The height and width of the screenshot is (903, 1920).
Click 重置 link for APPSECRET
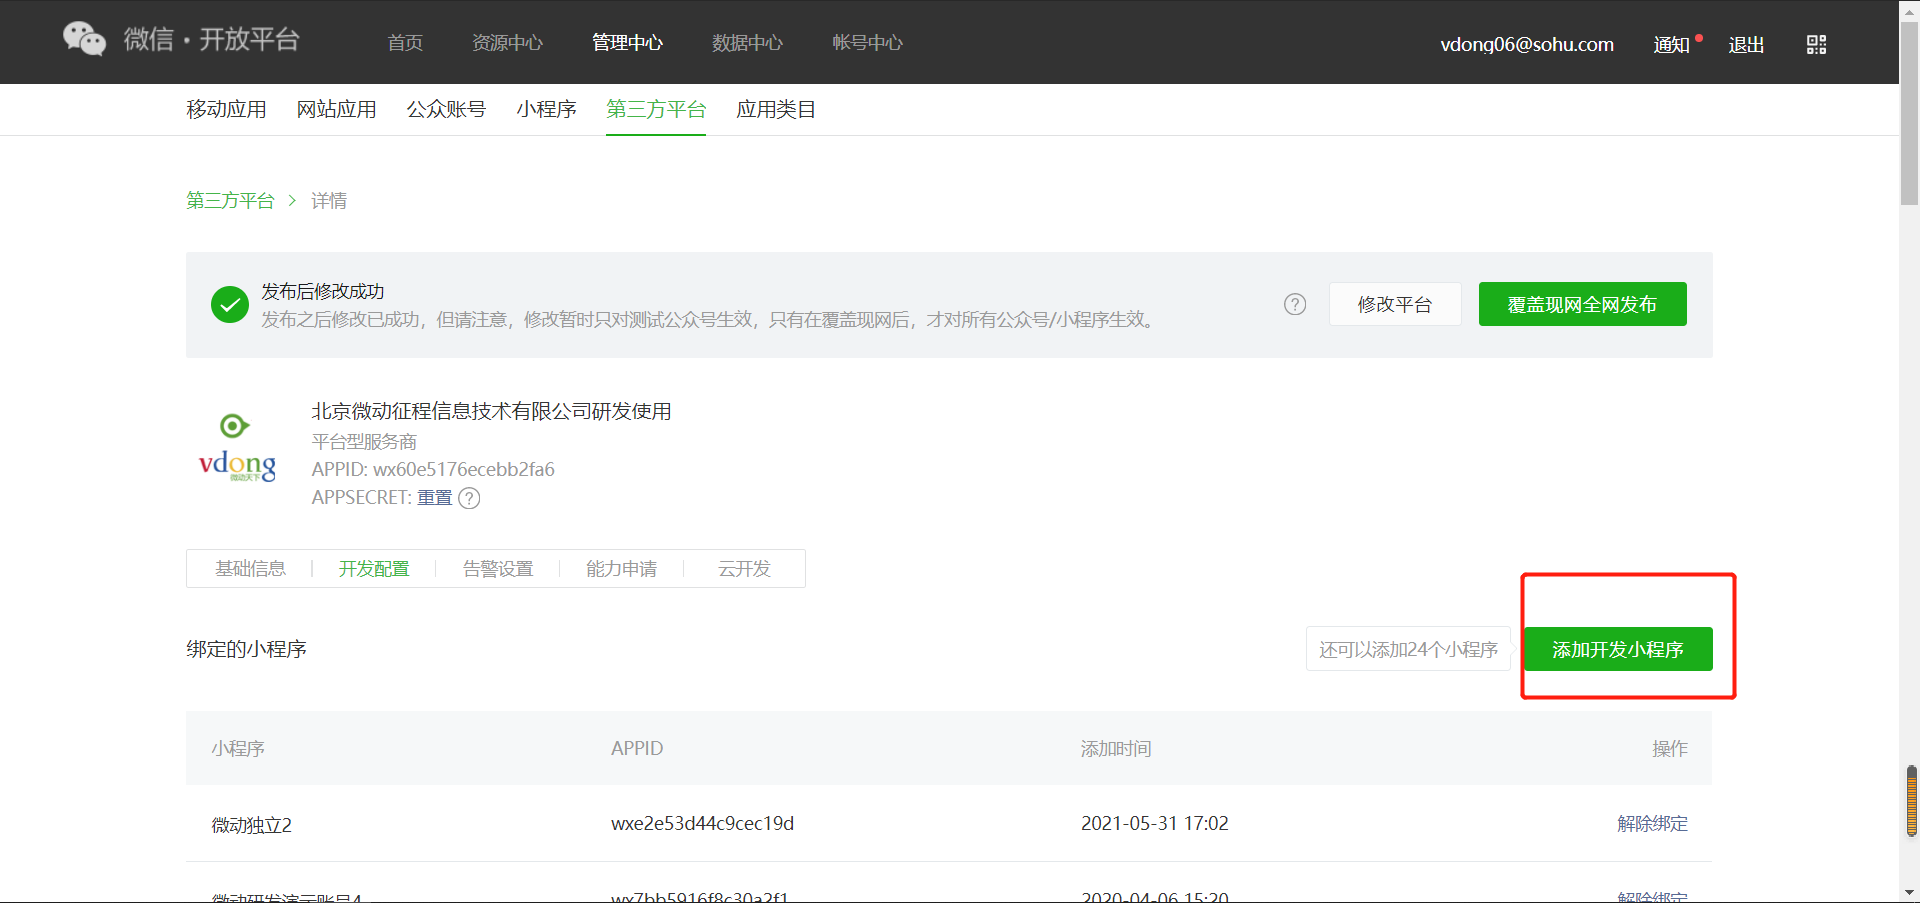[434, 497]
